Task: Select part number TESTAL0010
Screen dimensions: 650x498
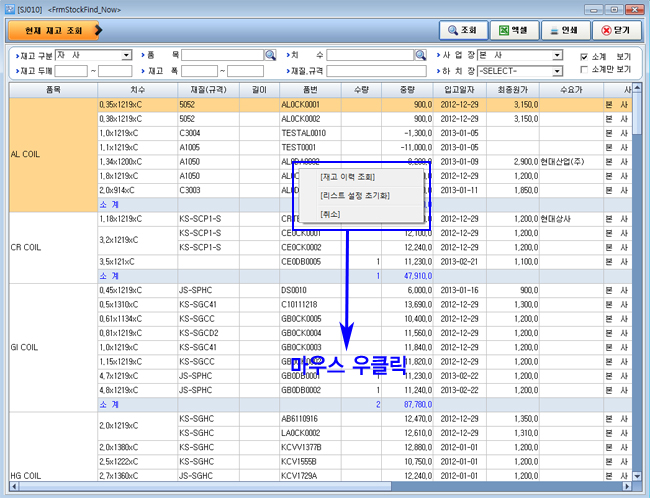Action: [310, 134]
